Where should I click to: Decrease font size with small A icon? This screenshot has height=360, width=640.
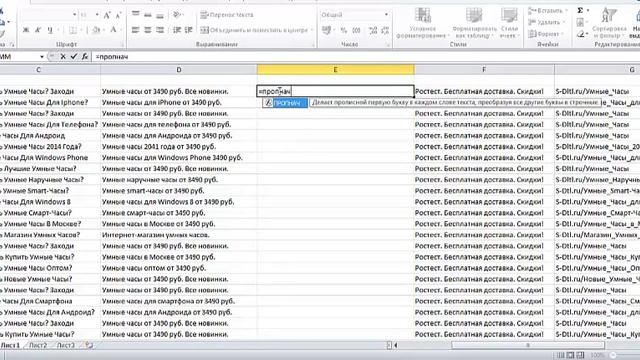(x=118, y=15)
